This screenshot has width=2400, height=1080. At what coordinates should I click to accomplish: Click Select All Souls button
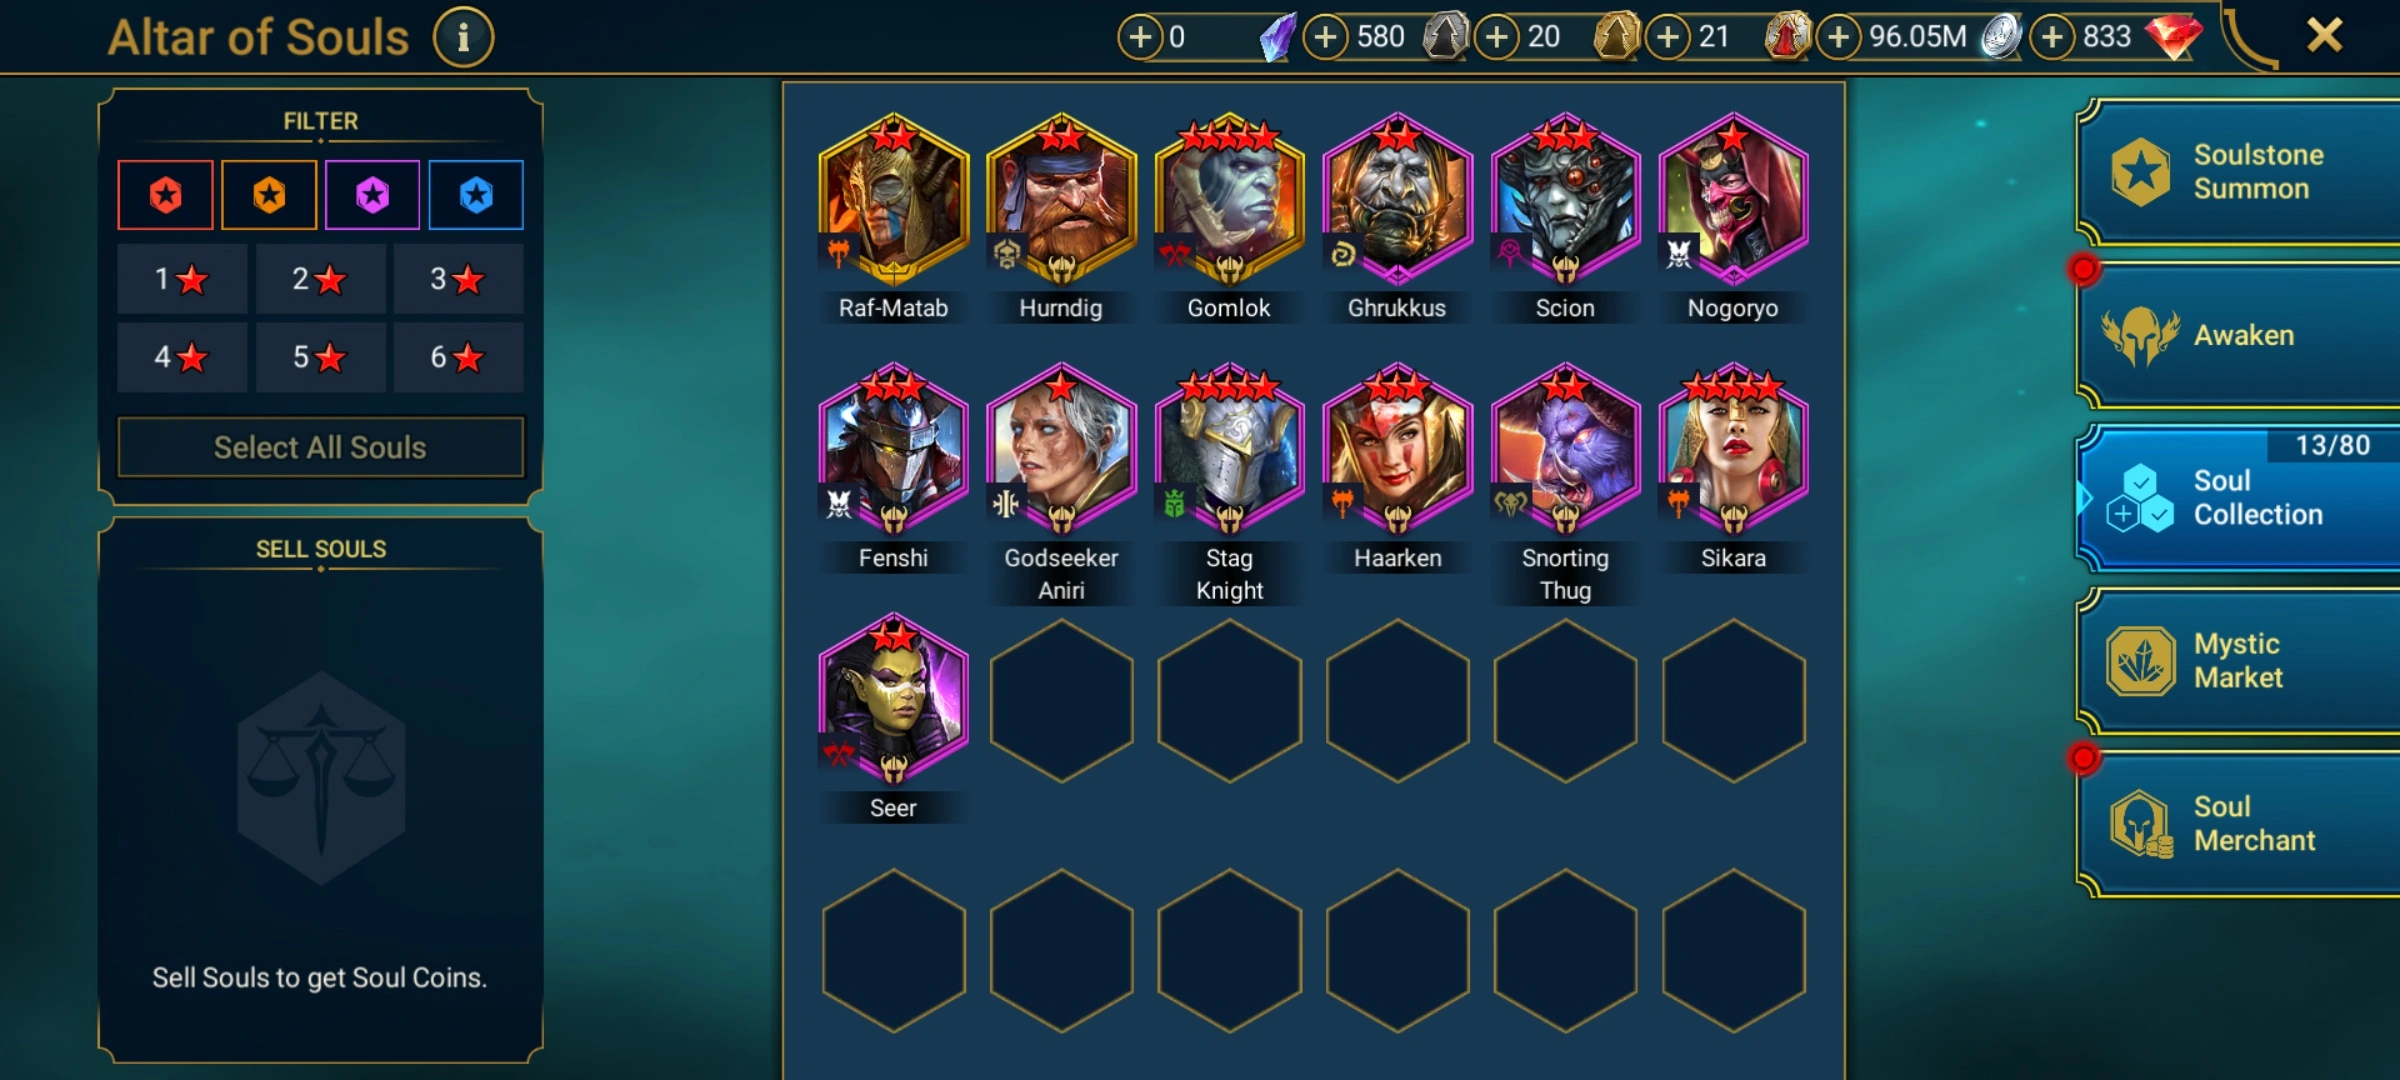(x=320, y=447)
